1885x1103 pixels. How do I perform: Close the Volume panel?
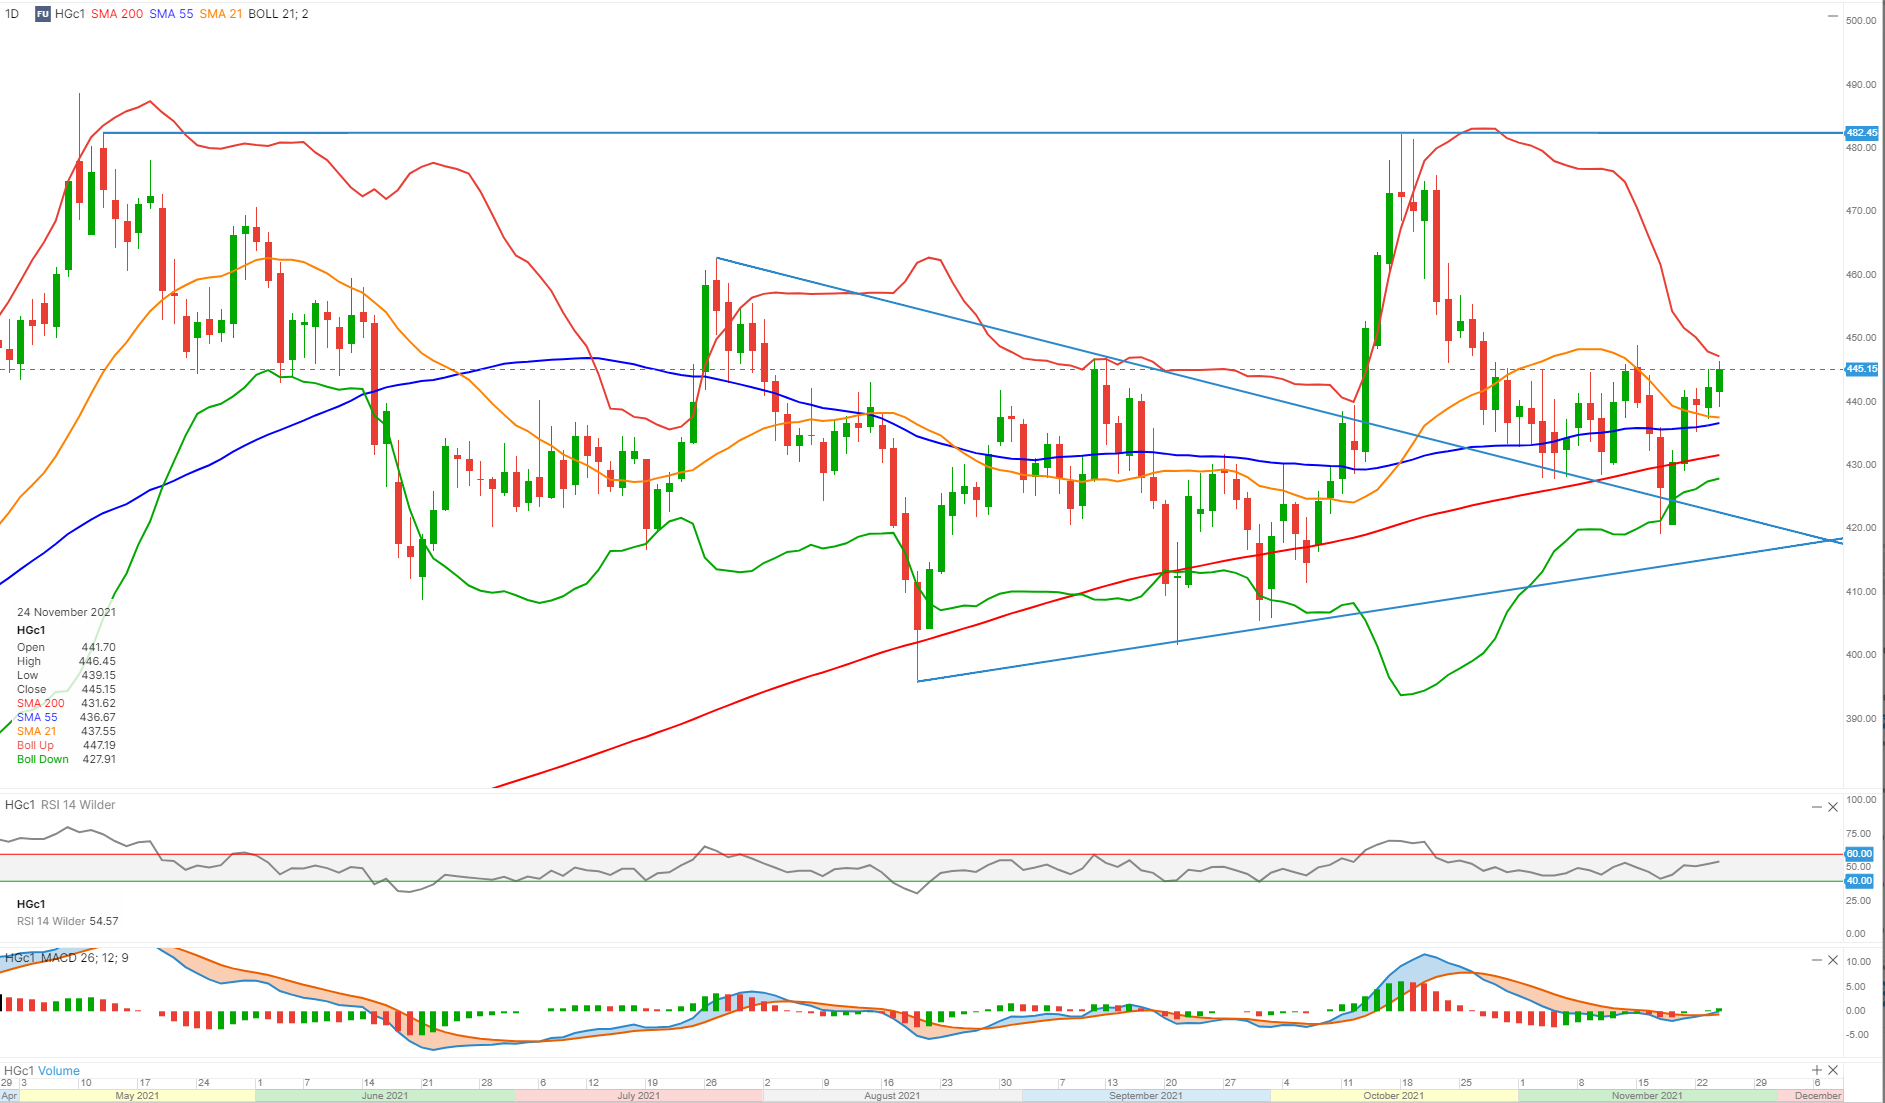[x=1833, y=1070]
